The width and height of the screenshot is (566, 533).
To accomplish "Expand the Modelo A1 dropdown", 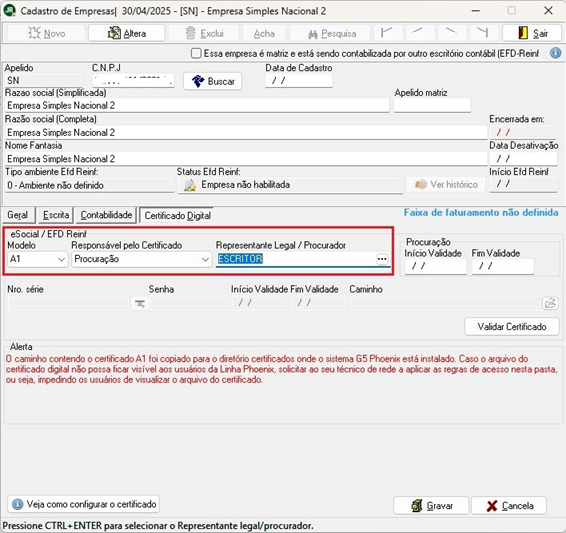I will click(x=38, y=259).
